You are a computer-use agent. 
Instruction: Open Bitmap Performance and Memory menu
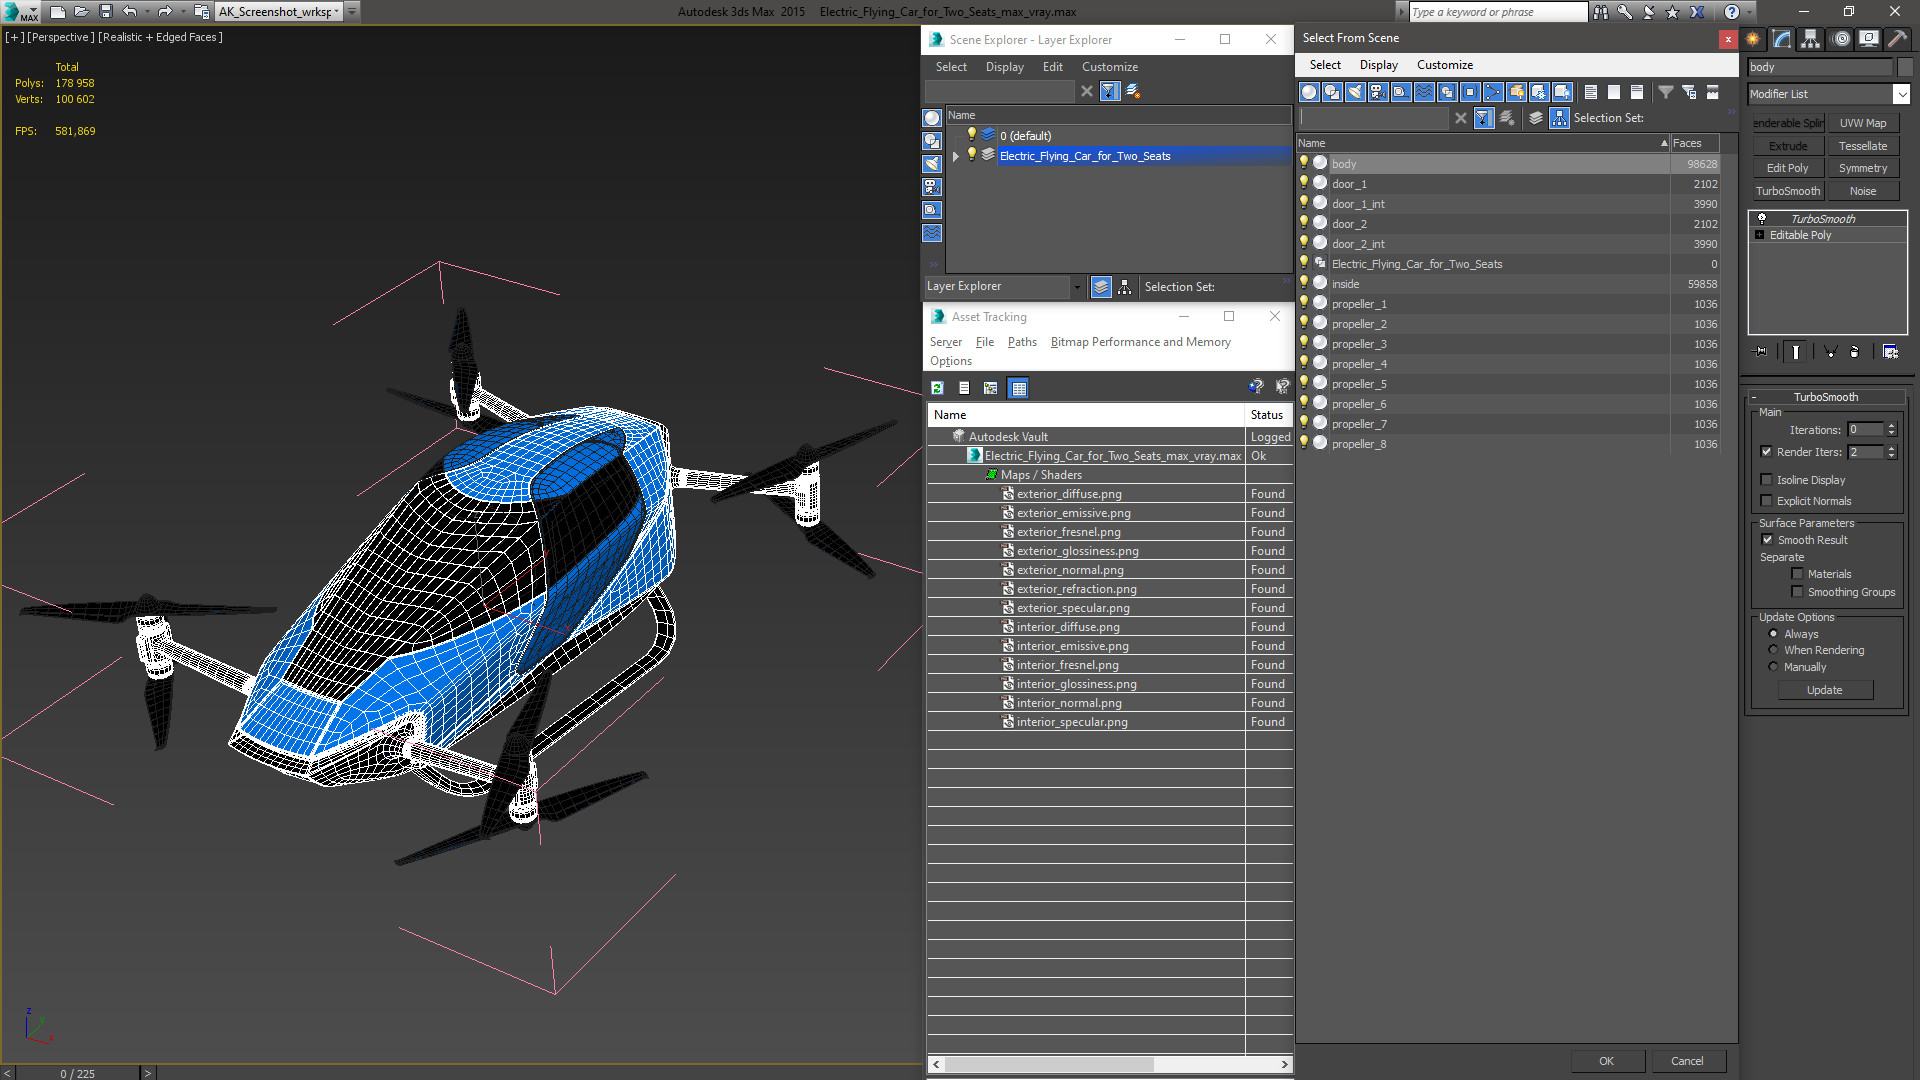pos(1140,342)
